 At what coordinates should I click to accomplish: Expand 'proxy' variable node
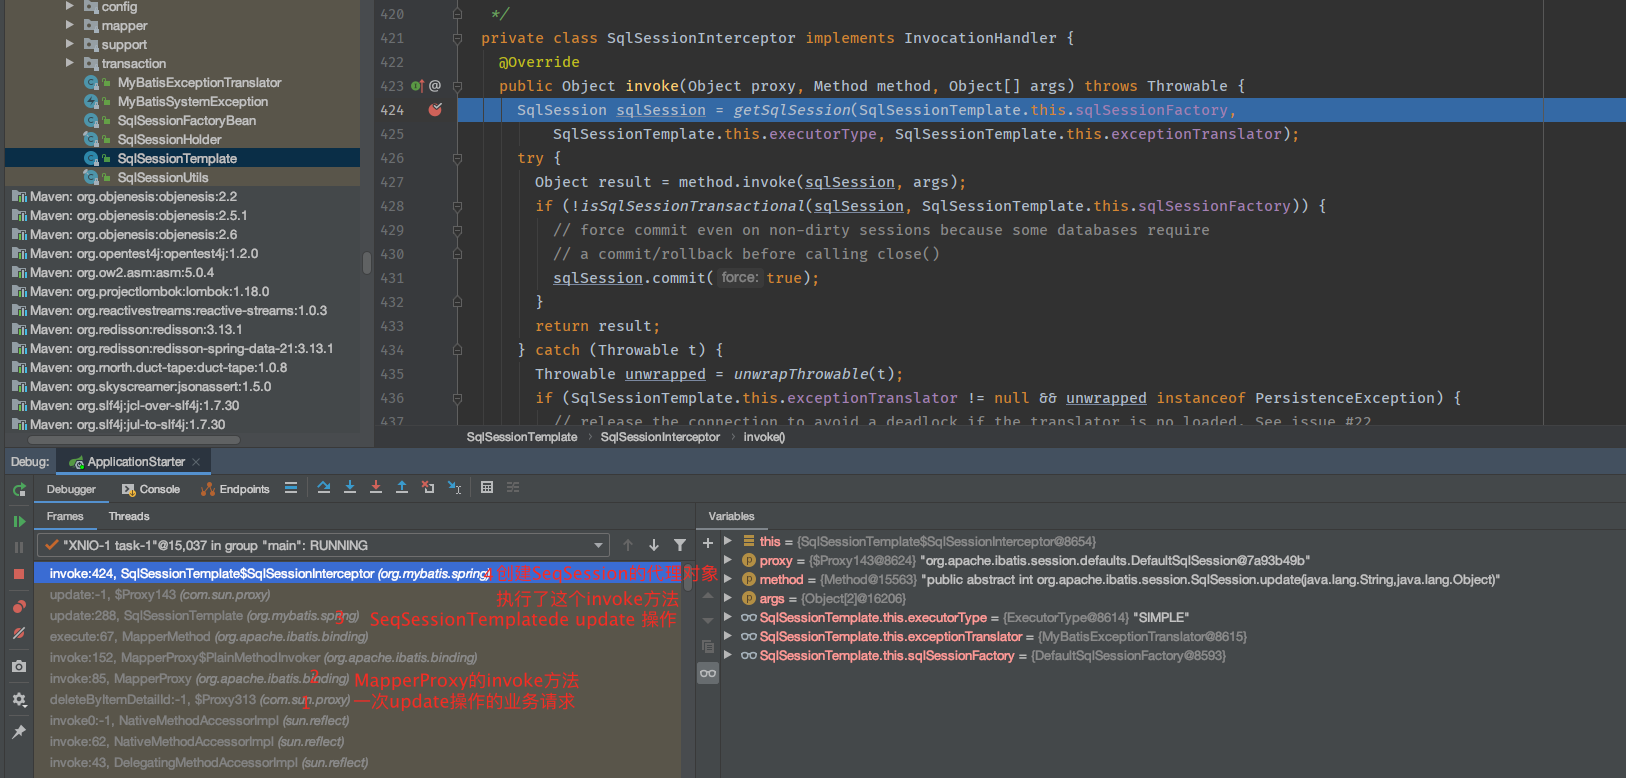click(x=728, y=560)
